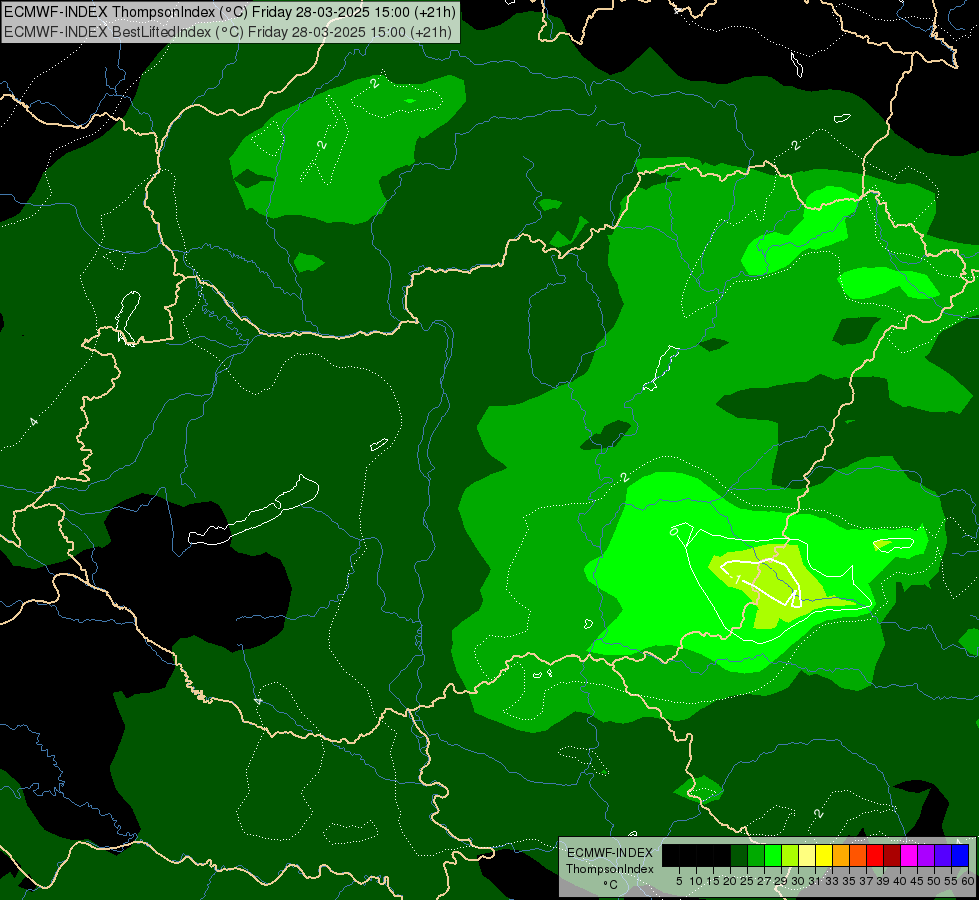Select the indigo 50–55 legend swatch
Screen dimensions: 979x900
pos(943,856)
